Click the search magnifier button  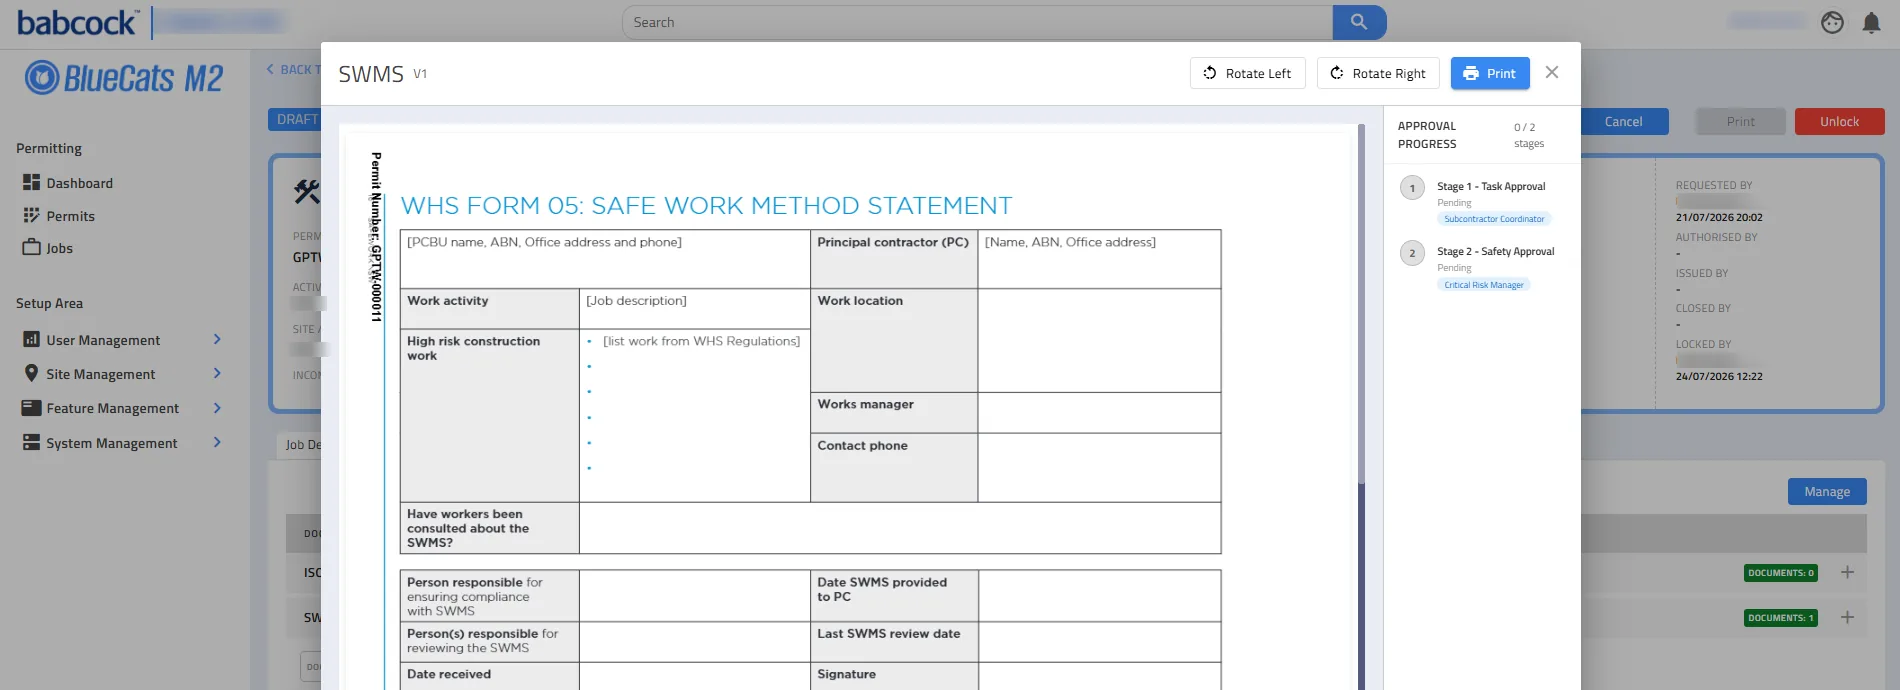click(x=1359, y=22)
